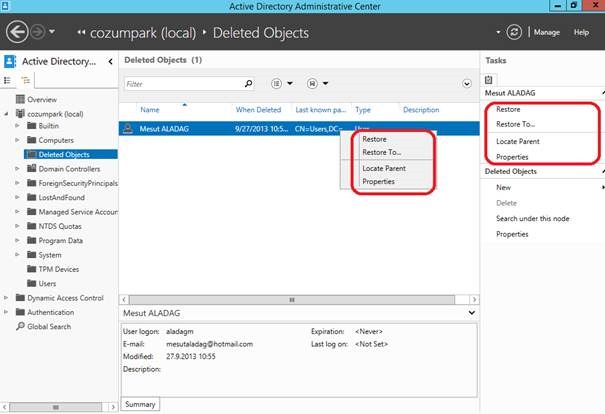The width and height of the screenshot is (605, 414).
Task: Sort by Last known parent column
Action: tap(321, 110)
